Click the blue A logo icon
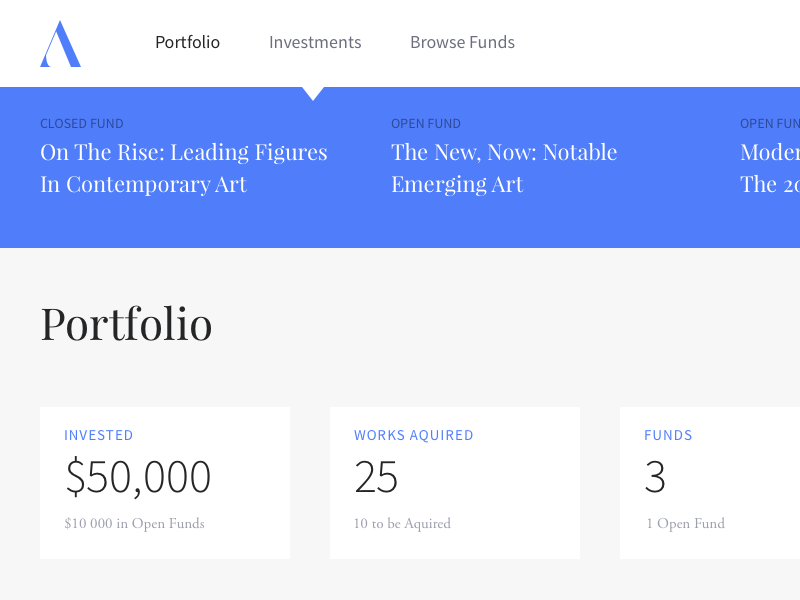This screenshot has height=600, width=800. pyautogui.click(x=60, y=44)
